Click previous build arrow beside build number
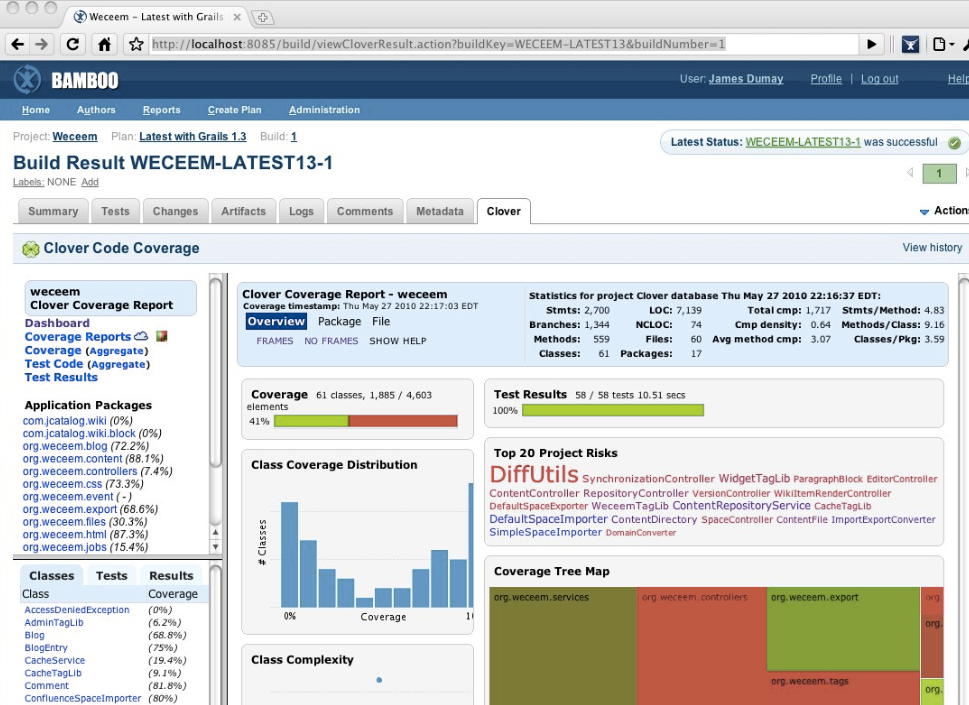 pyautogui.click(x=910, y=173)
